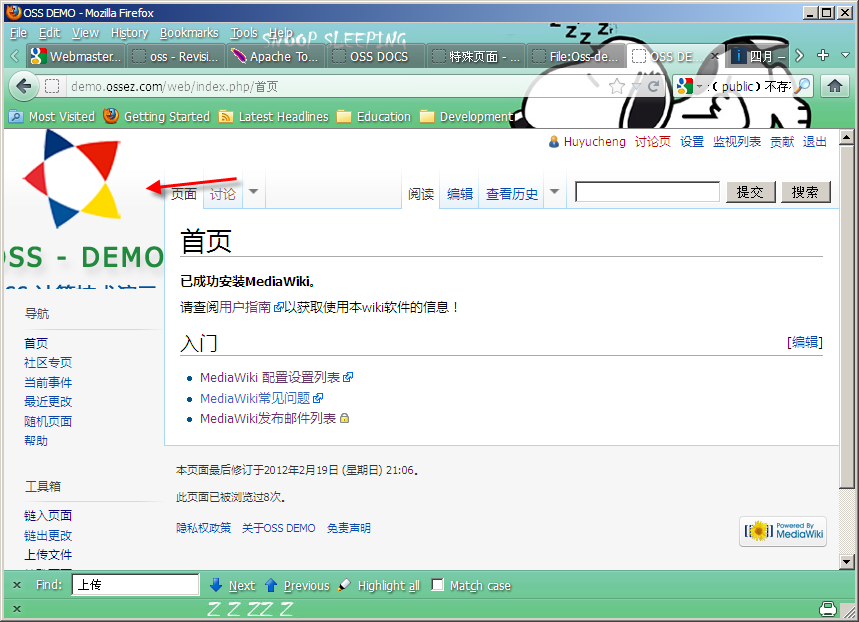859x622 pixels.
Task: Click the Find text input field
Action: tap(135, 584)
